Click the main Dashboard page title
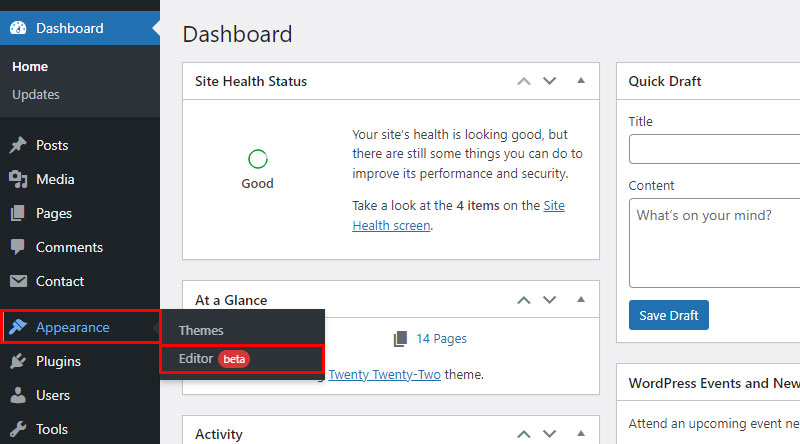 (238, 34)
